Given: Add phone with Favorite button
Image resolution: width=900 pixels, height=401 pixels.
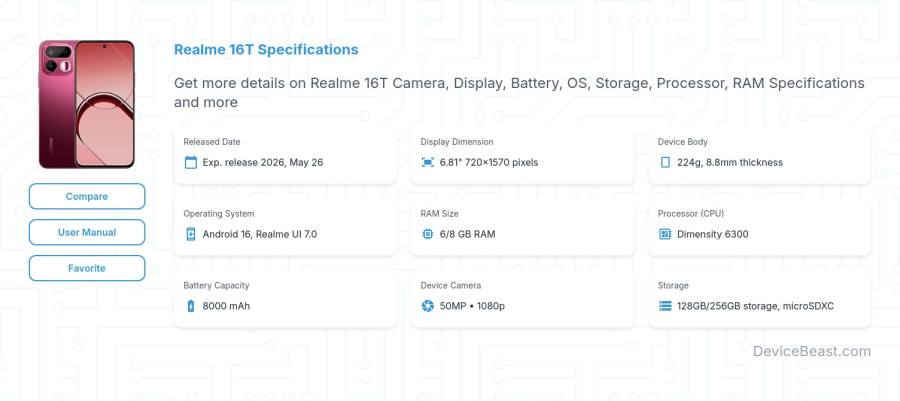Looking at the screenshot, I should [87, 268].
